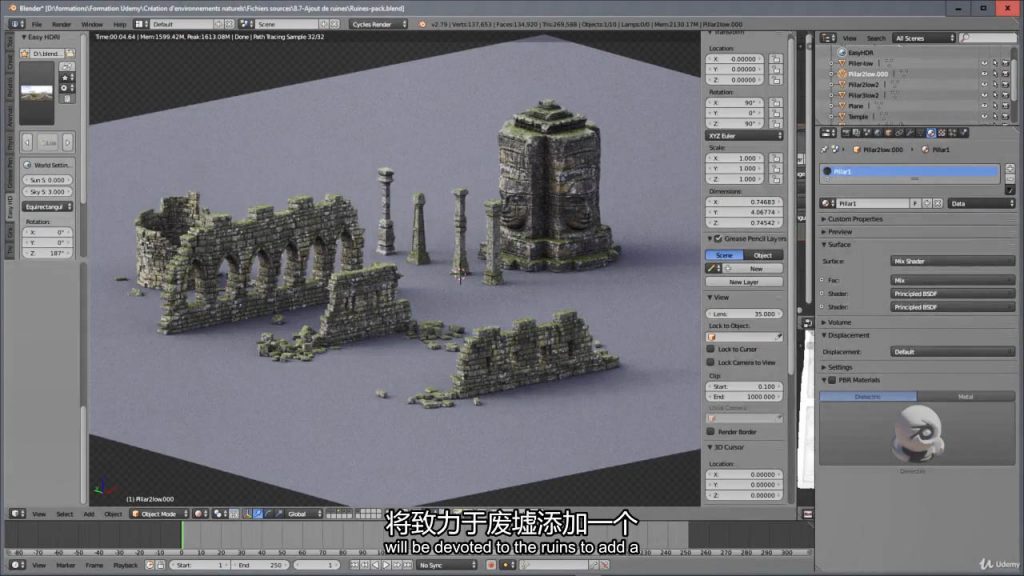Open the File menu
The image size is (1024, 576).
click(x=37, y=24)
